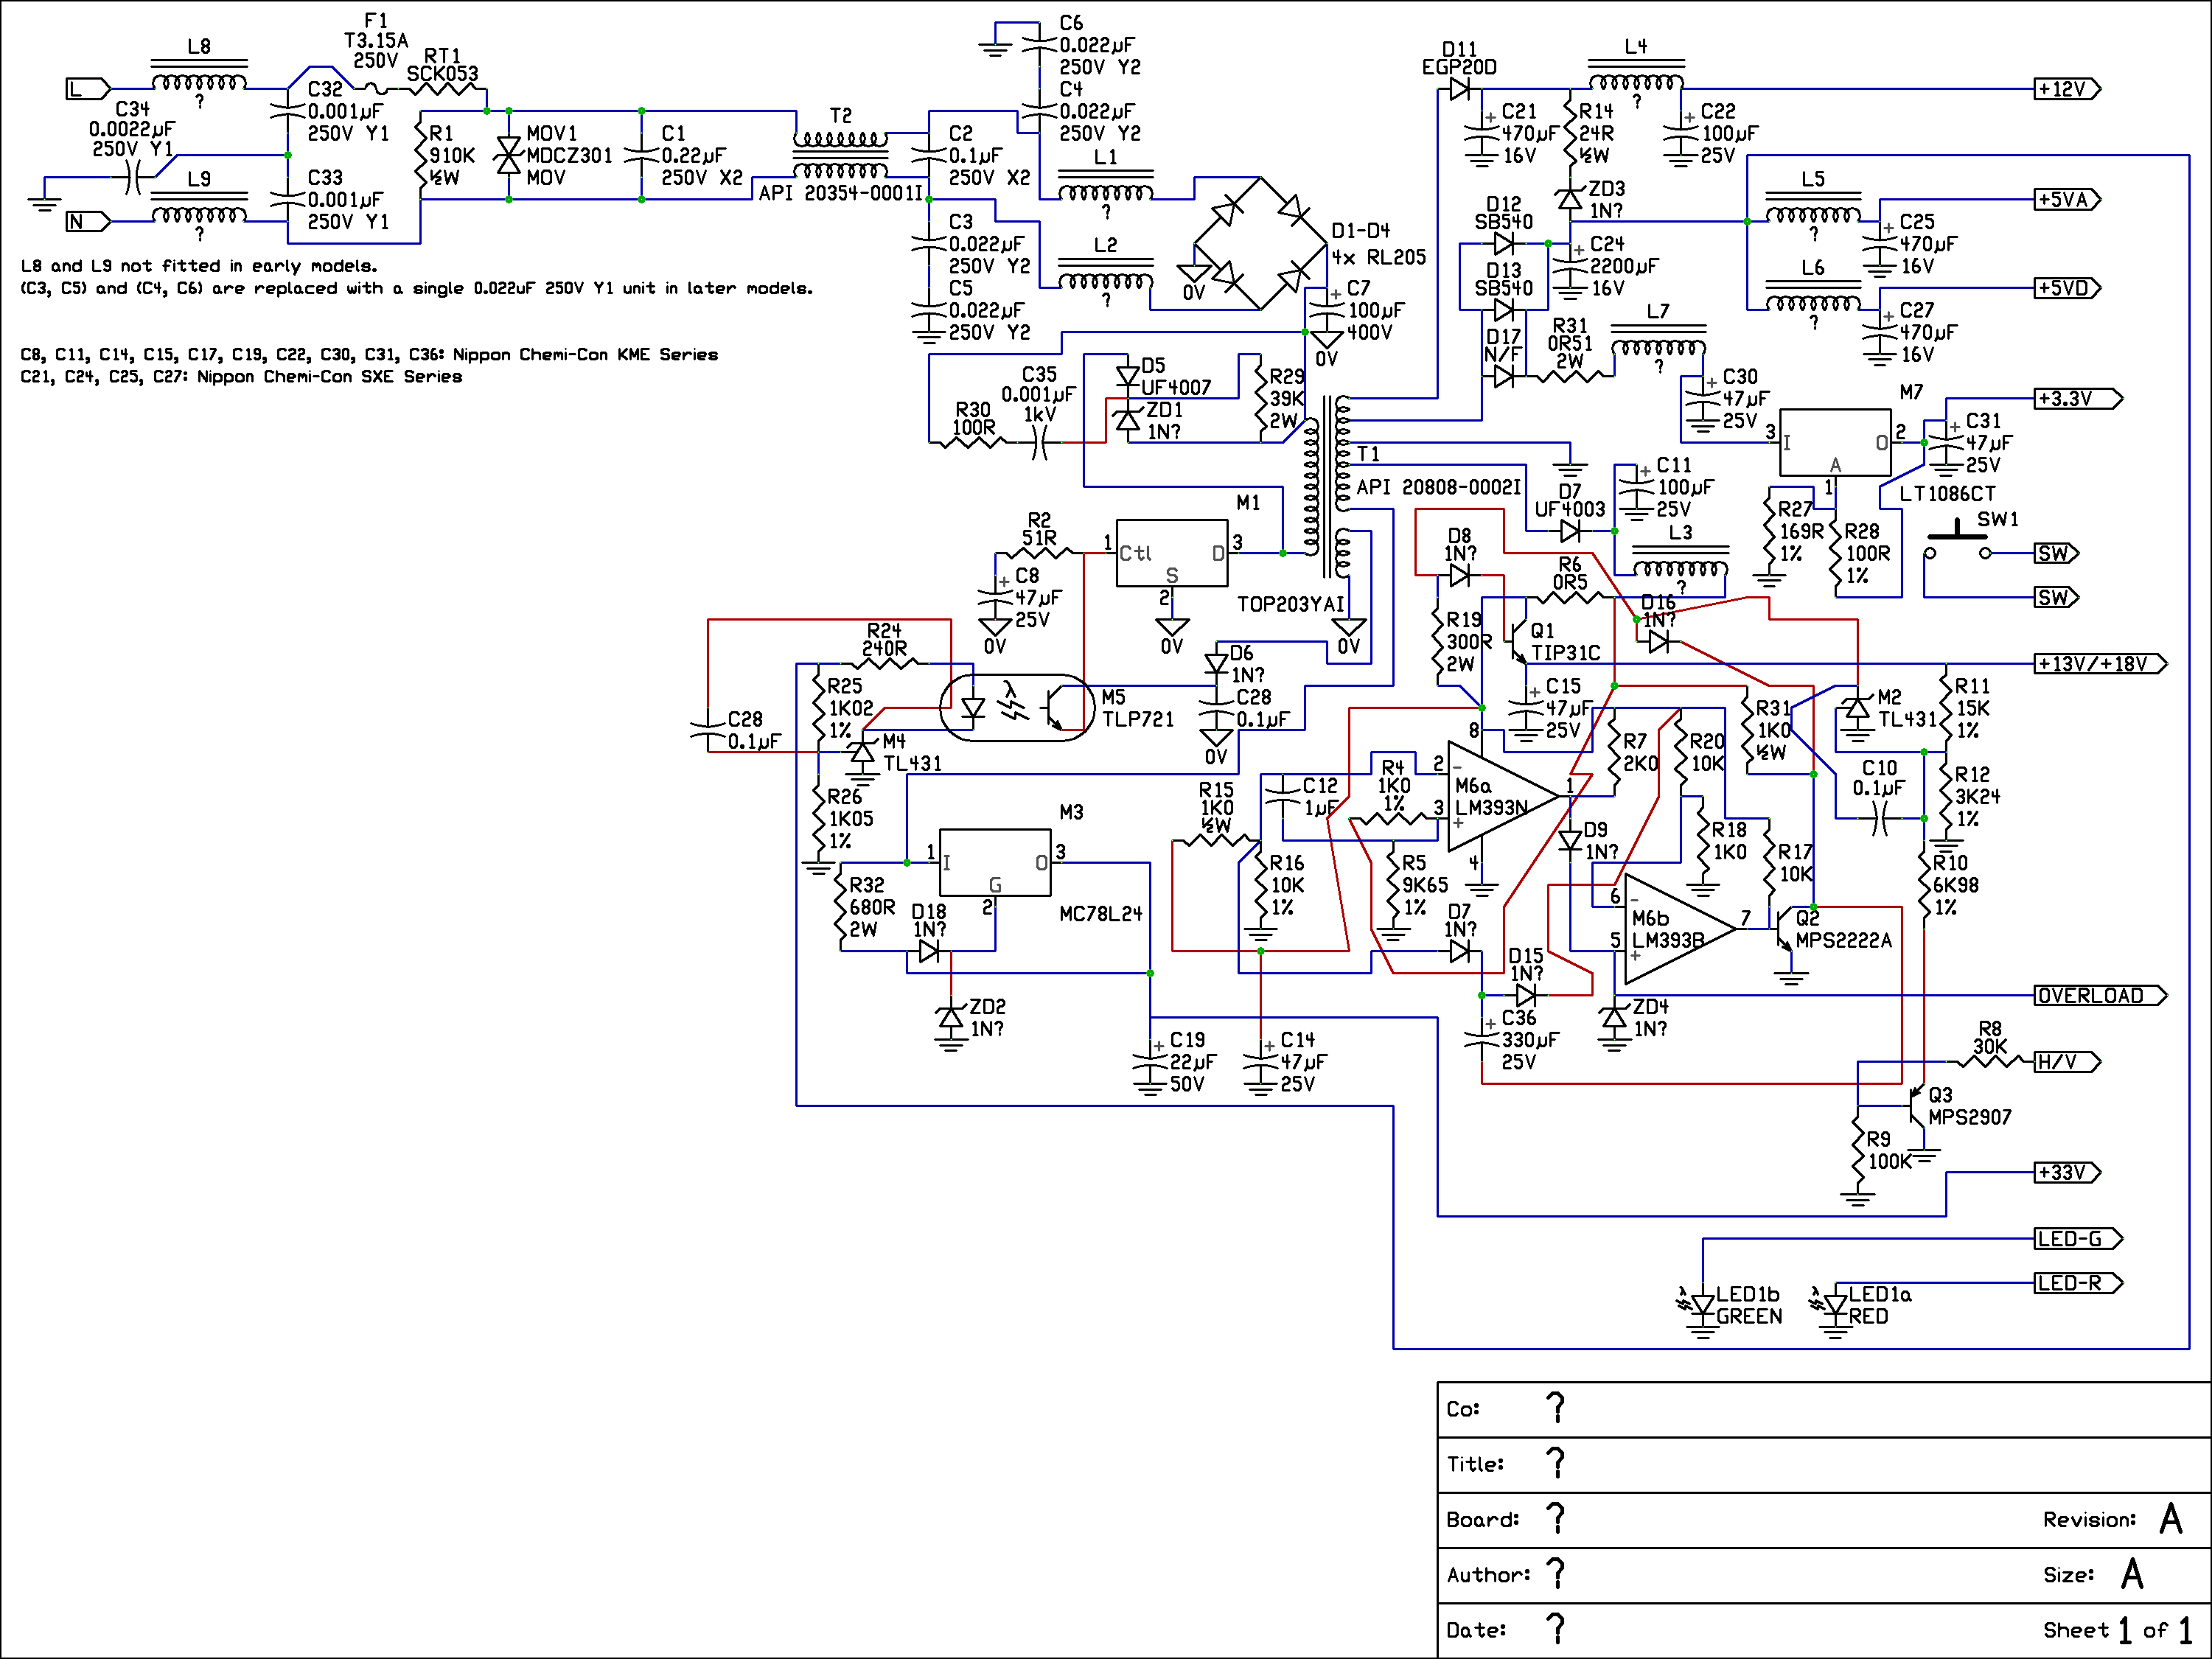This screenshot has height=1659, width=2212.
Task: Click the Q2 MPS2222A transistor symbol
Action: tap(1783, 930)
